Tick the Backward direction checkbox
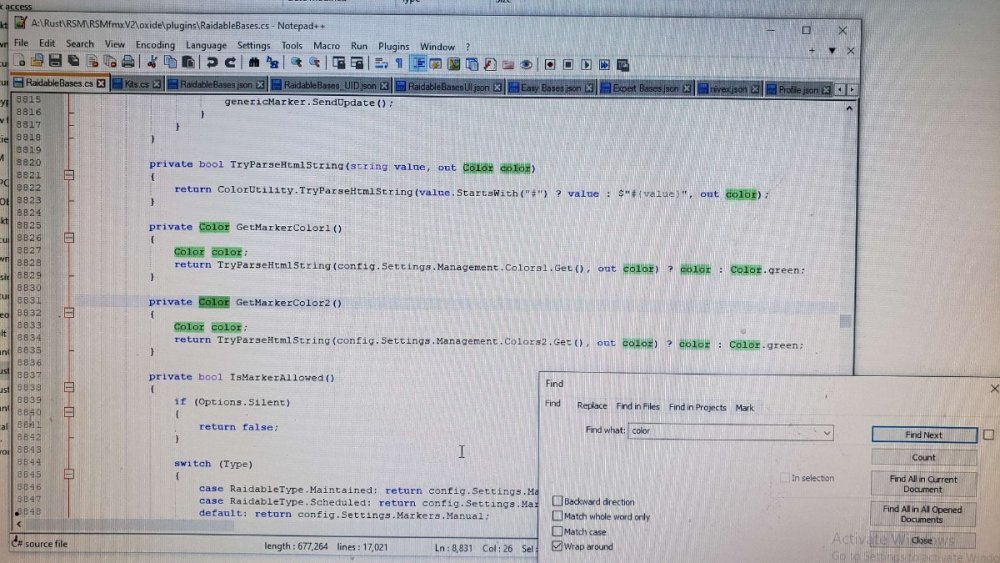 558,501
